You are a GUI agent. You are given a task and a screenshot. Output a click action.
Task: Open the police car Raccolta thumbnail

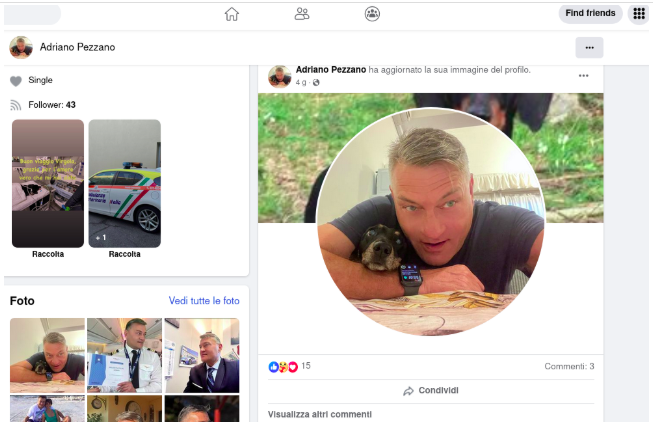pos(124,184)
